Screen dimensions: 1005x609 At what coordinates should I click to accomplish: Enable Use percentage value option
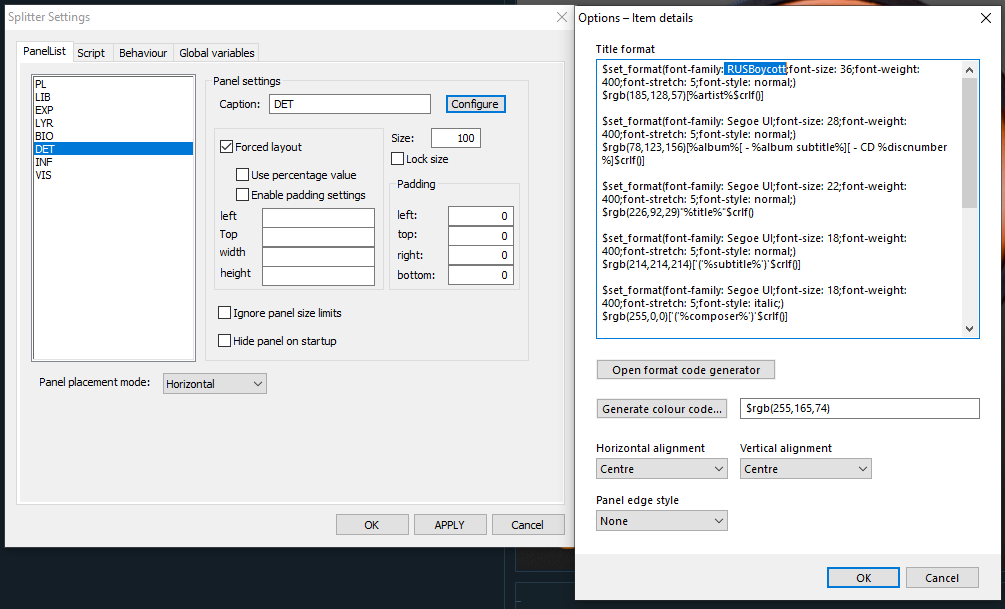pyautogui.click(x=243, y=175)
